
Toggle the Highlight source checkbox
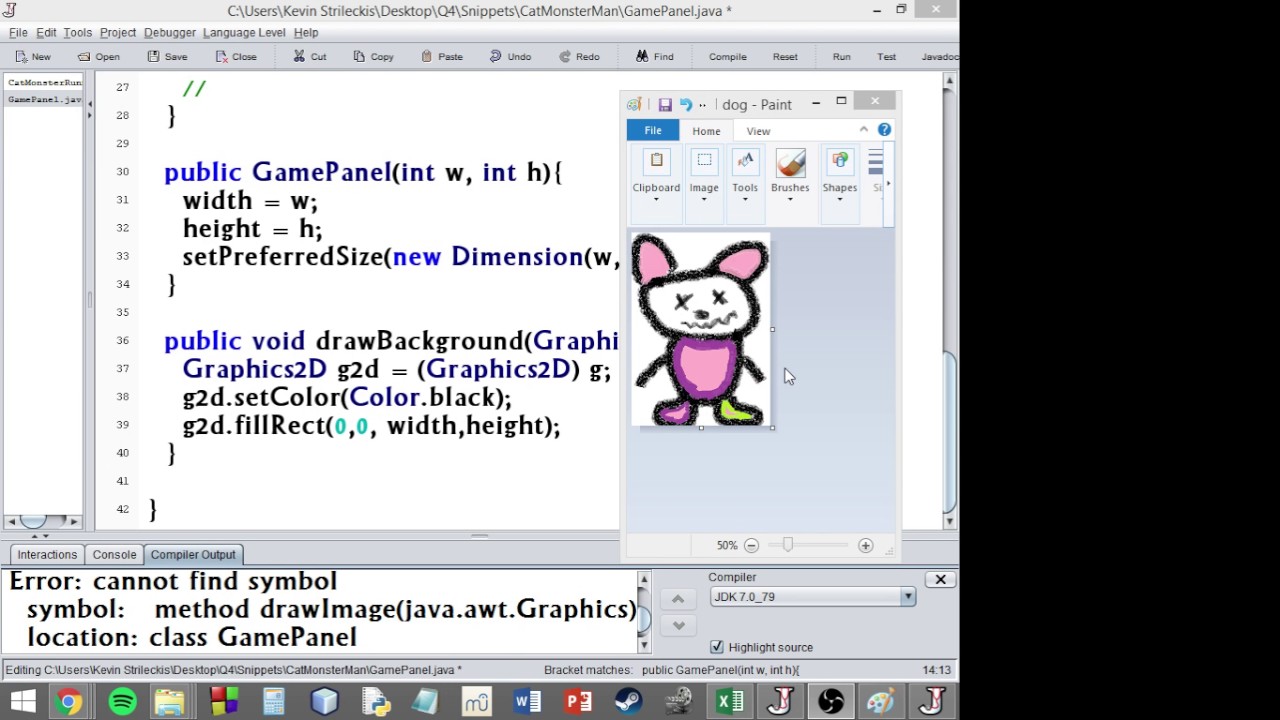pos(716,647)
